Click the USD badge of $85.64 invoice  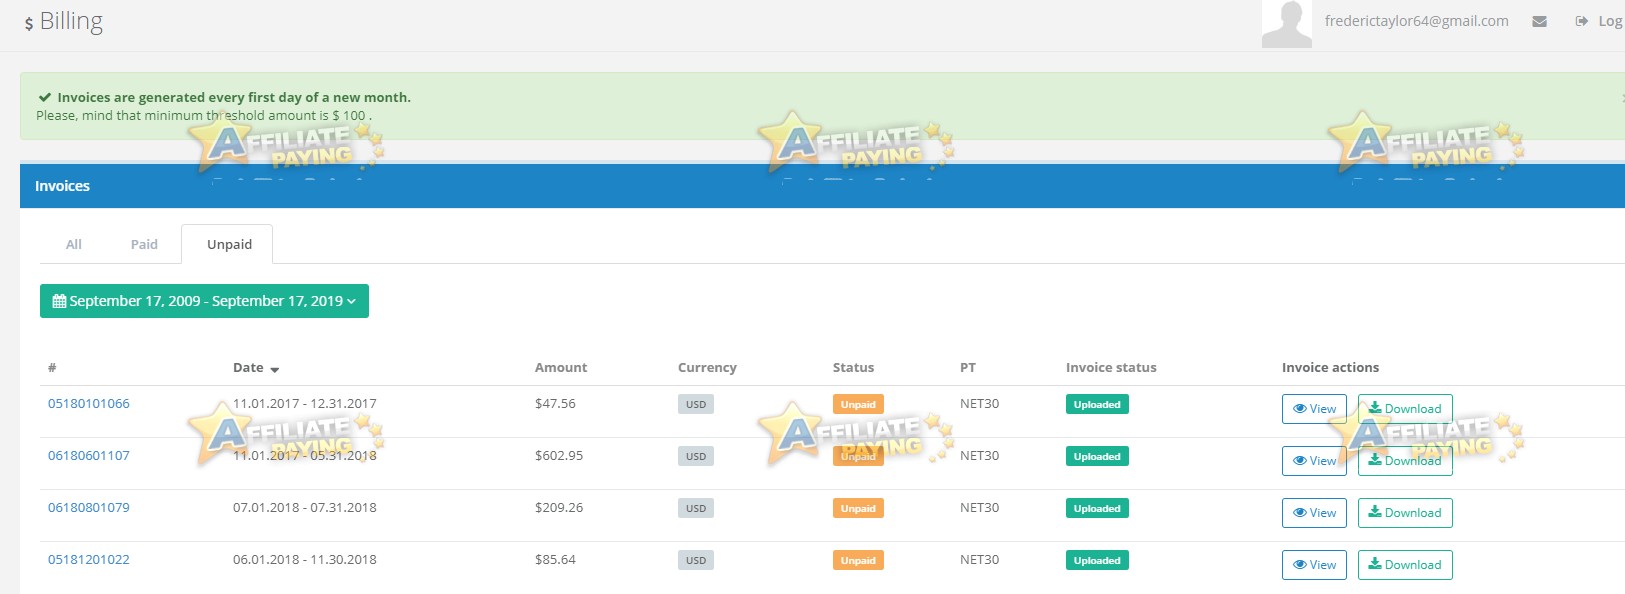(696, 561)
